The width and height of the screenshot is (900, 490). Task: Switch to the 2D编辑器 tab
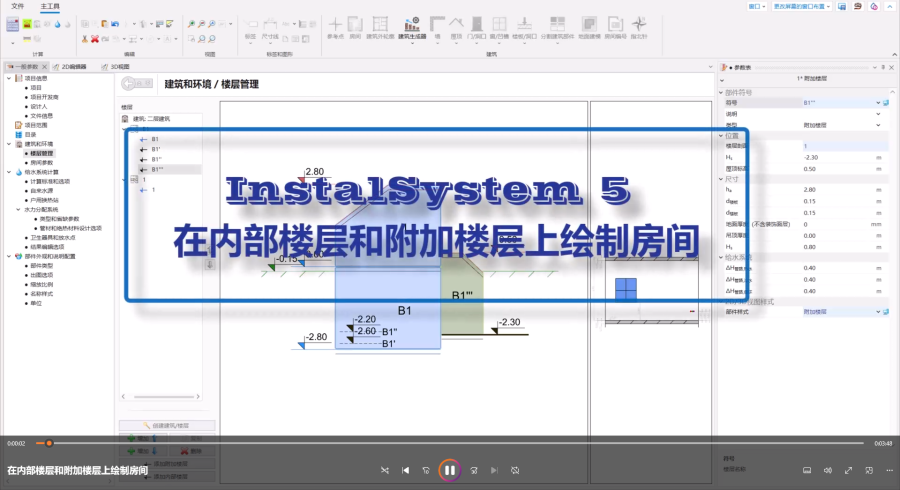(x=72, y=67)
